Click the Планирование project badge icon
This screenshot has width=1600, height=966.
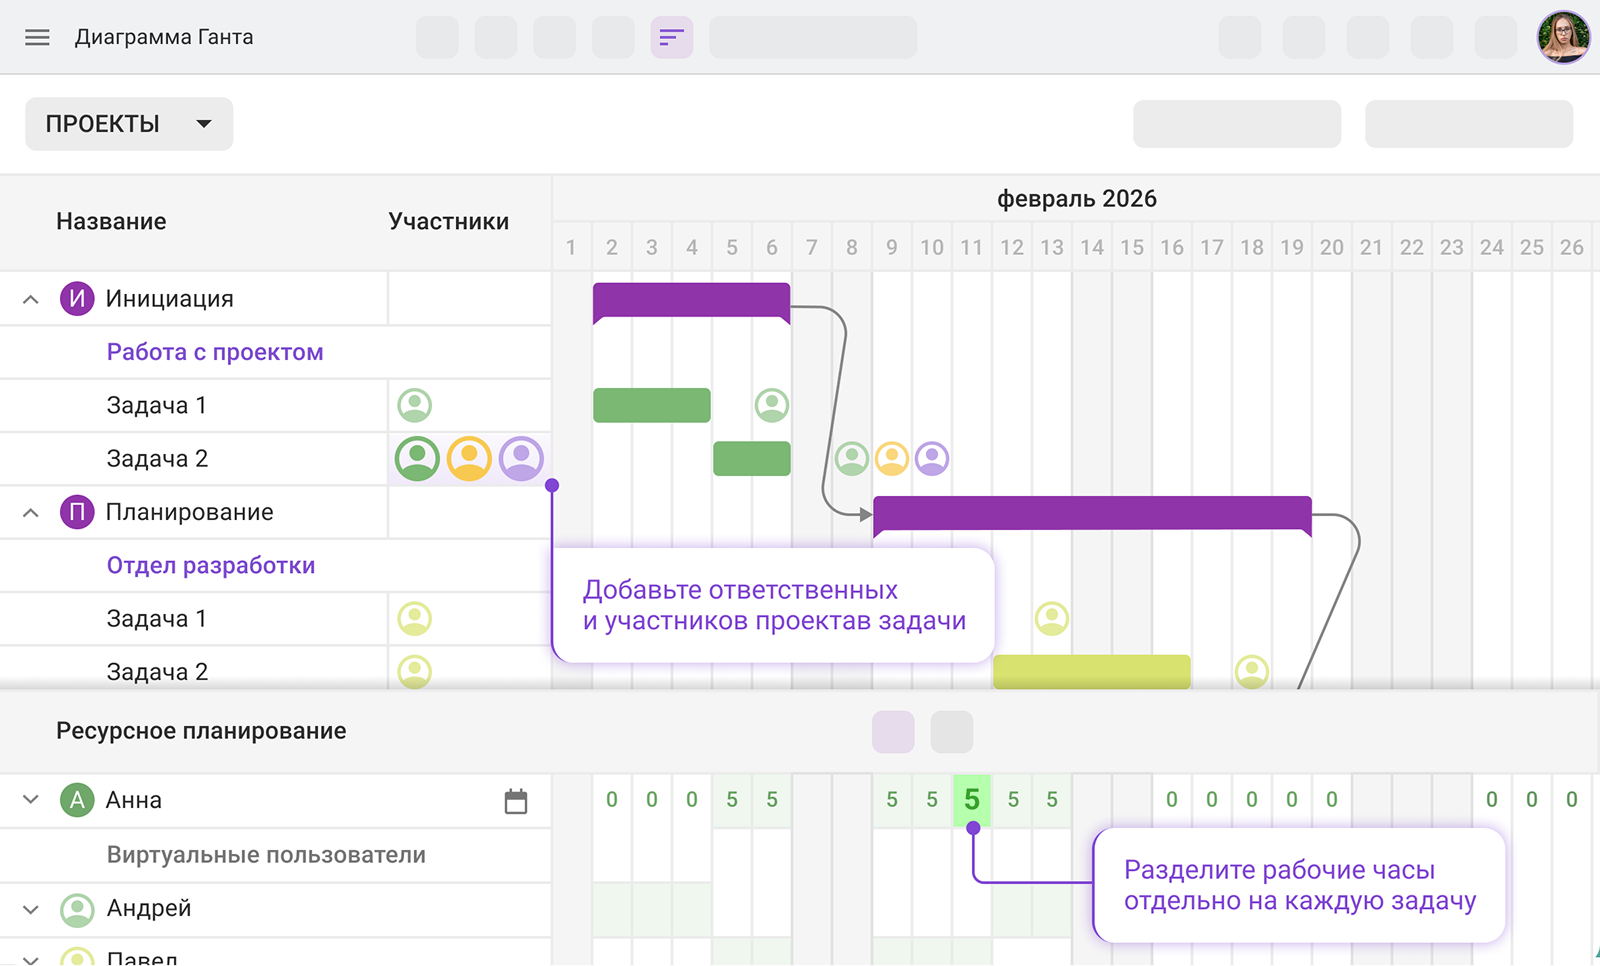click(x=77, y=512)
